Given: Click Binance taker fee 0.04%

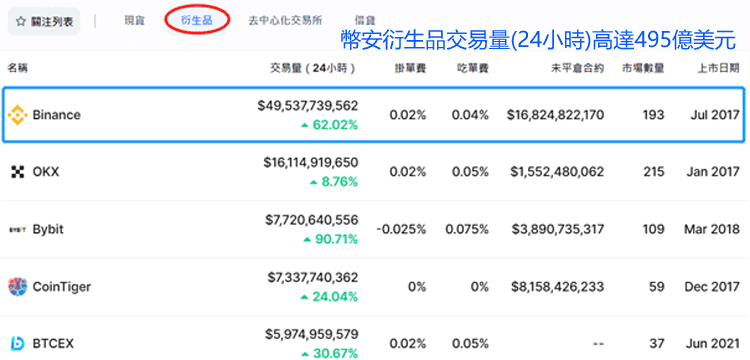Looking at the screenshot, I should (x=470, y=115).
